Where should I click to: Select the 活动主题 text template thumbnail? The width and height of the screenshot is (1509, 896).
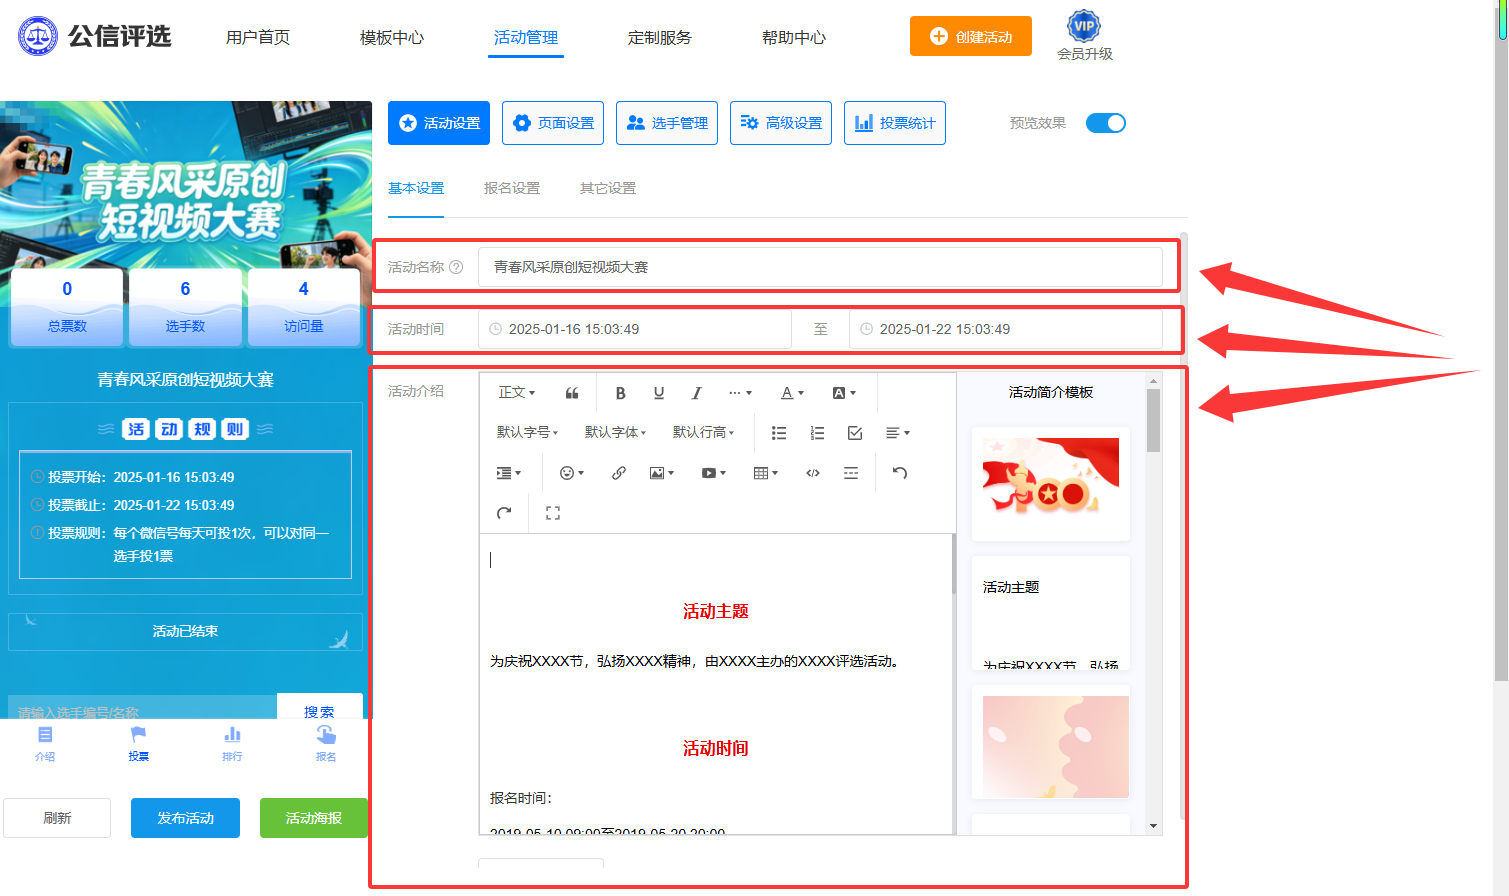pyautogui.click(x=1051, y=613)
